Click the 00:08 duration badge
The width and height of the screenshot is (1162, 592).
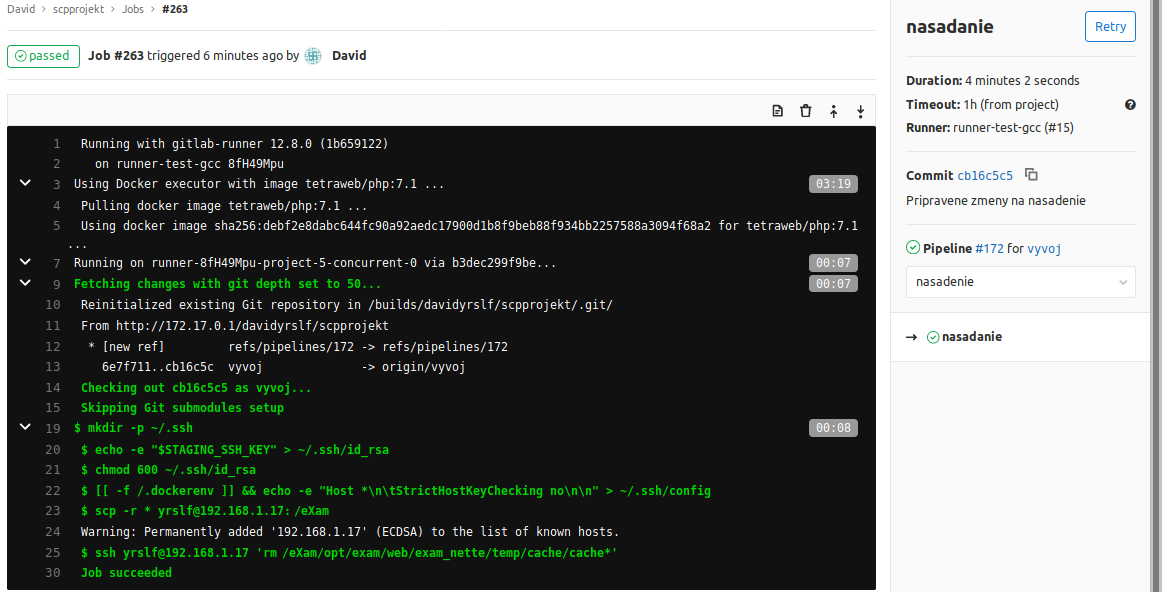point(833,428)
